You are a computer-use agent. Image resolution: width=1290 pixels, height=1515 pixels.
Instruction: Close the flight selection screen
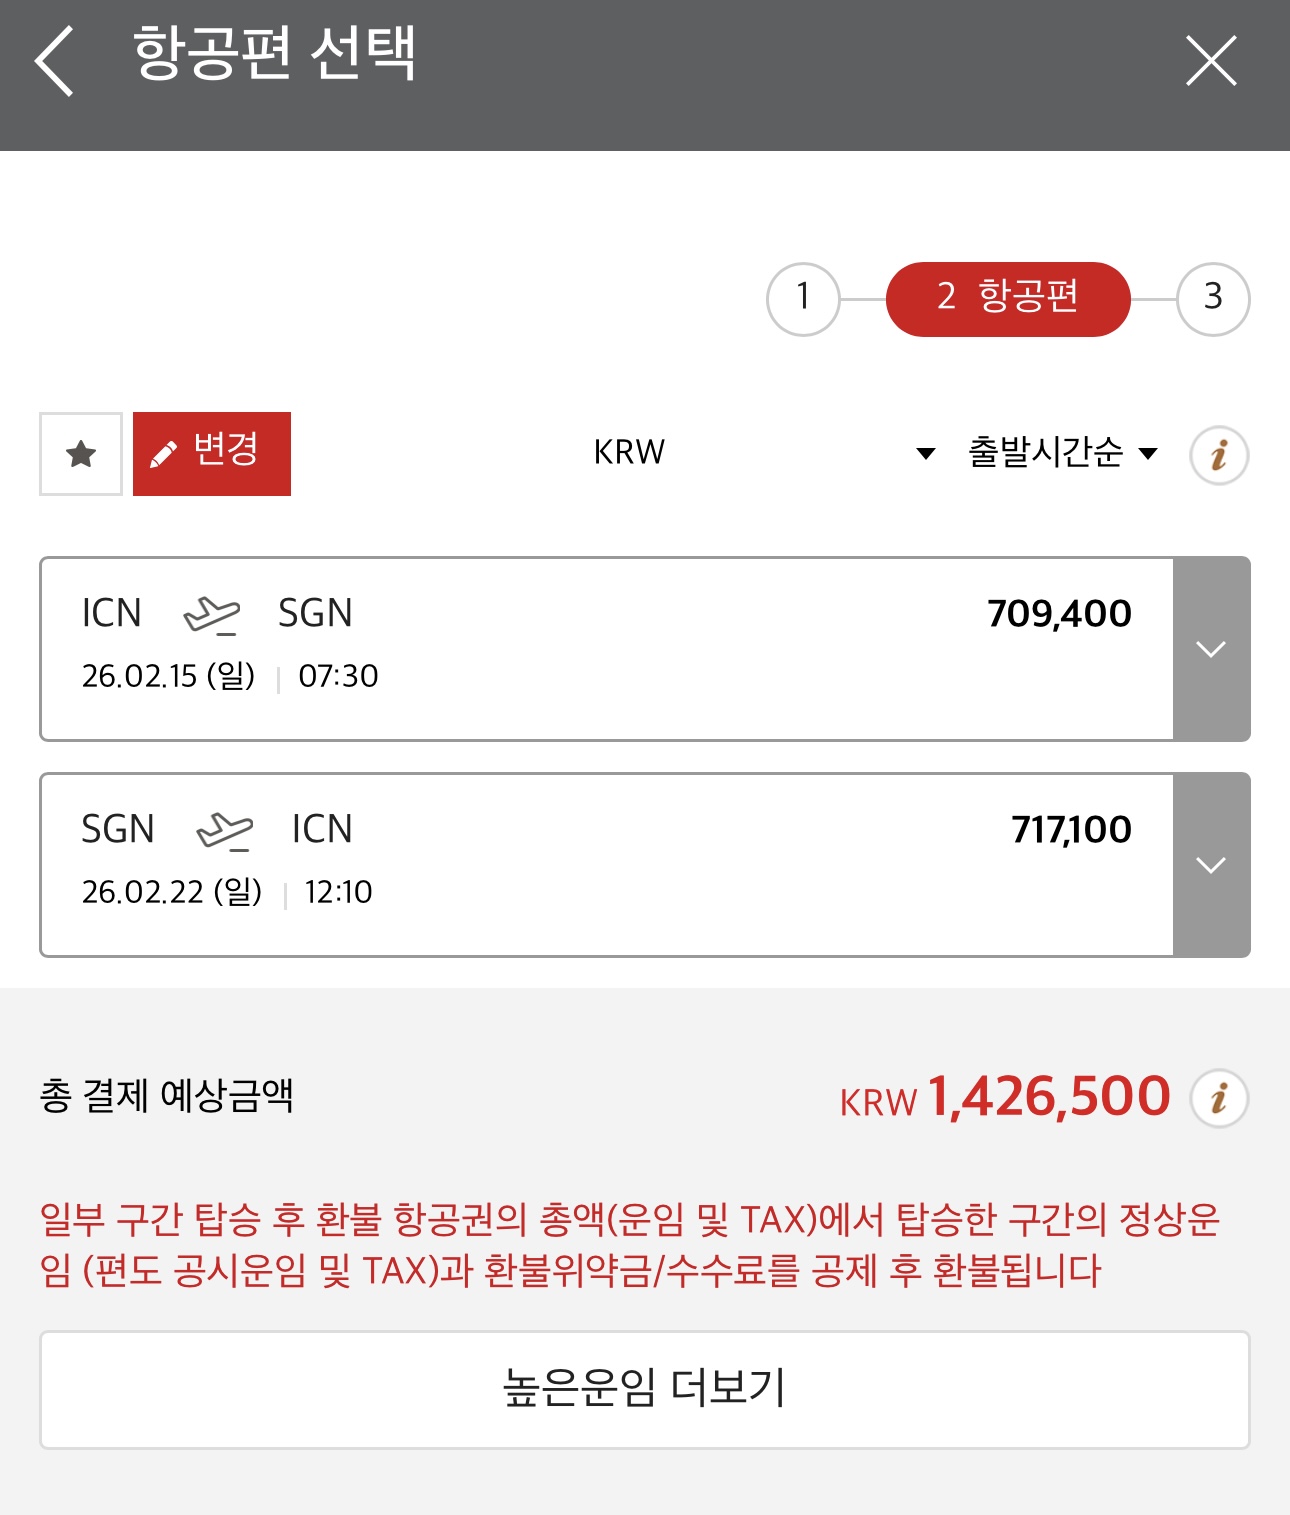click(x=1210, y=61)
